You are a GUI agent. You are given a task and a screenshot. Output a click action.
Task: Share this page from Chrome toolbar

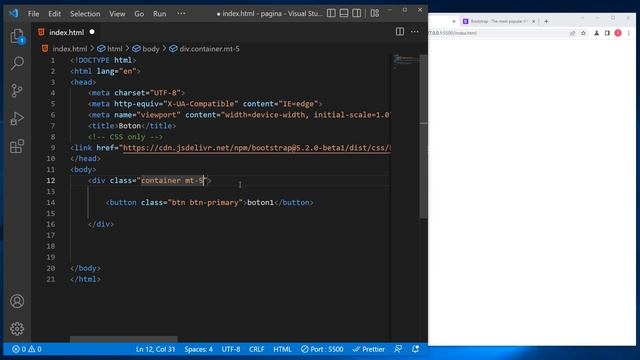[x=572, y=33]
